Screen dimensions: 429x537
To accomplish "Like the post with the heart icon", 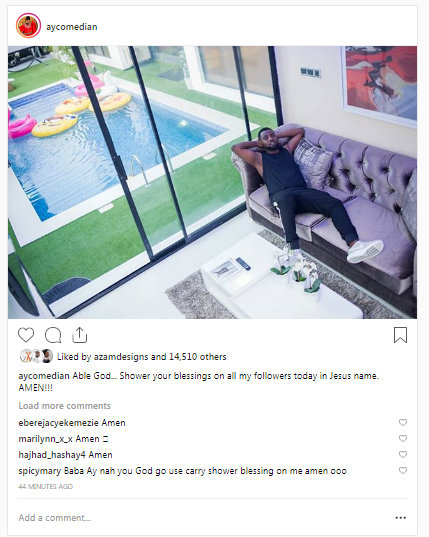I will (26, 335).
